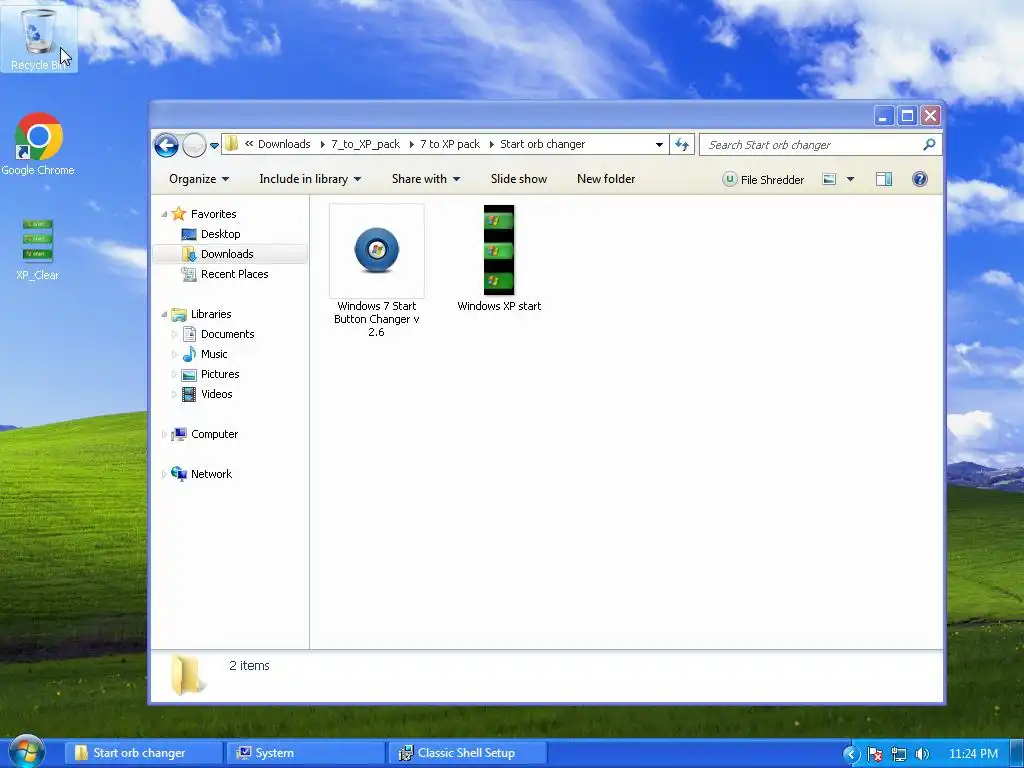Screen dimensions: 1024x768
Task: Switch to the System taskbar window
Action: [306, 753]
